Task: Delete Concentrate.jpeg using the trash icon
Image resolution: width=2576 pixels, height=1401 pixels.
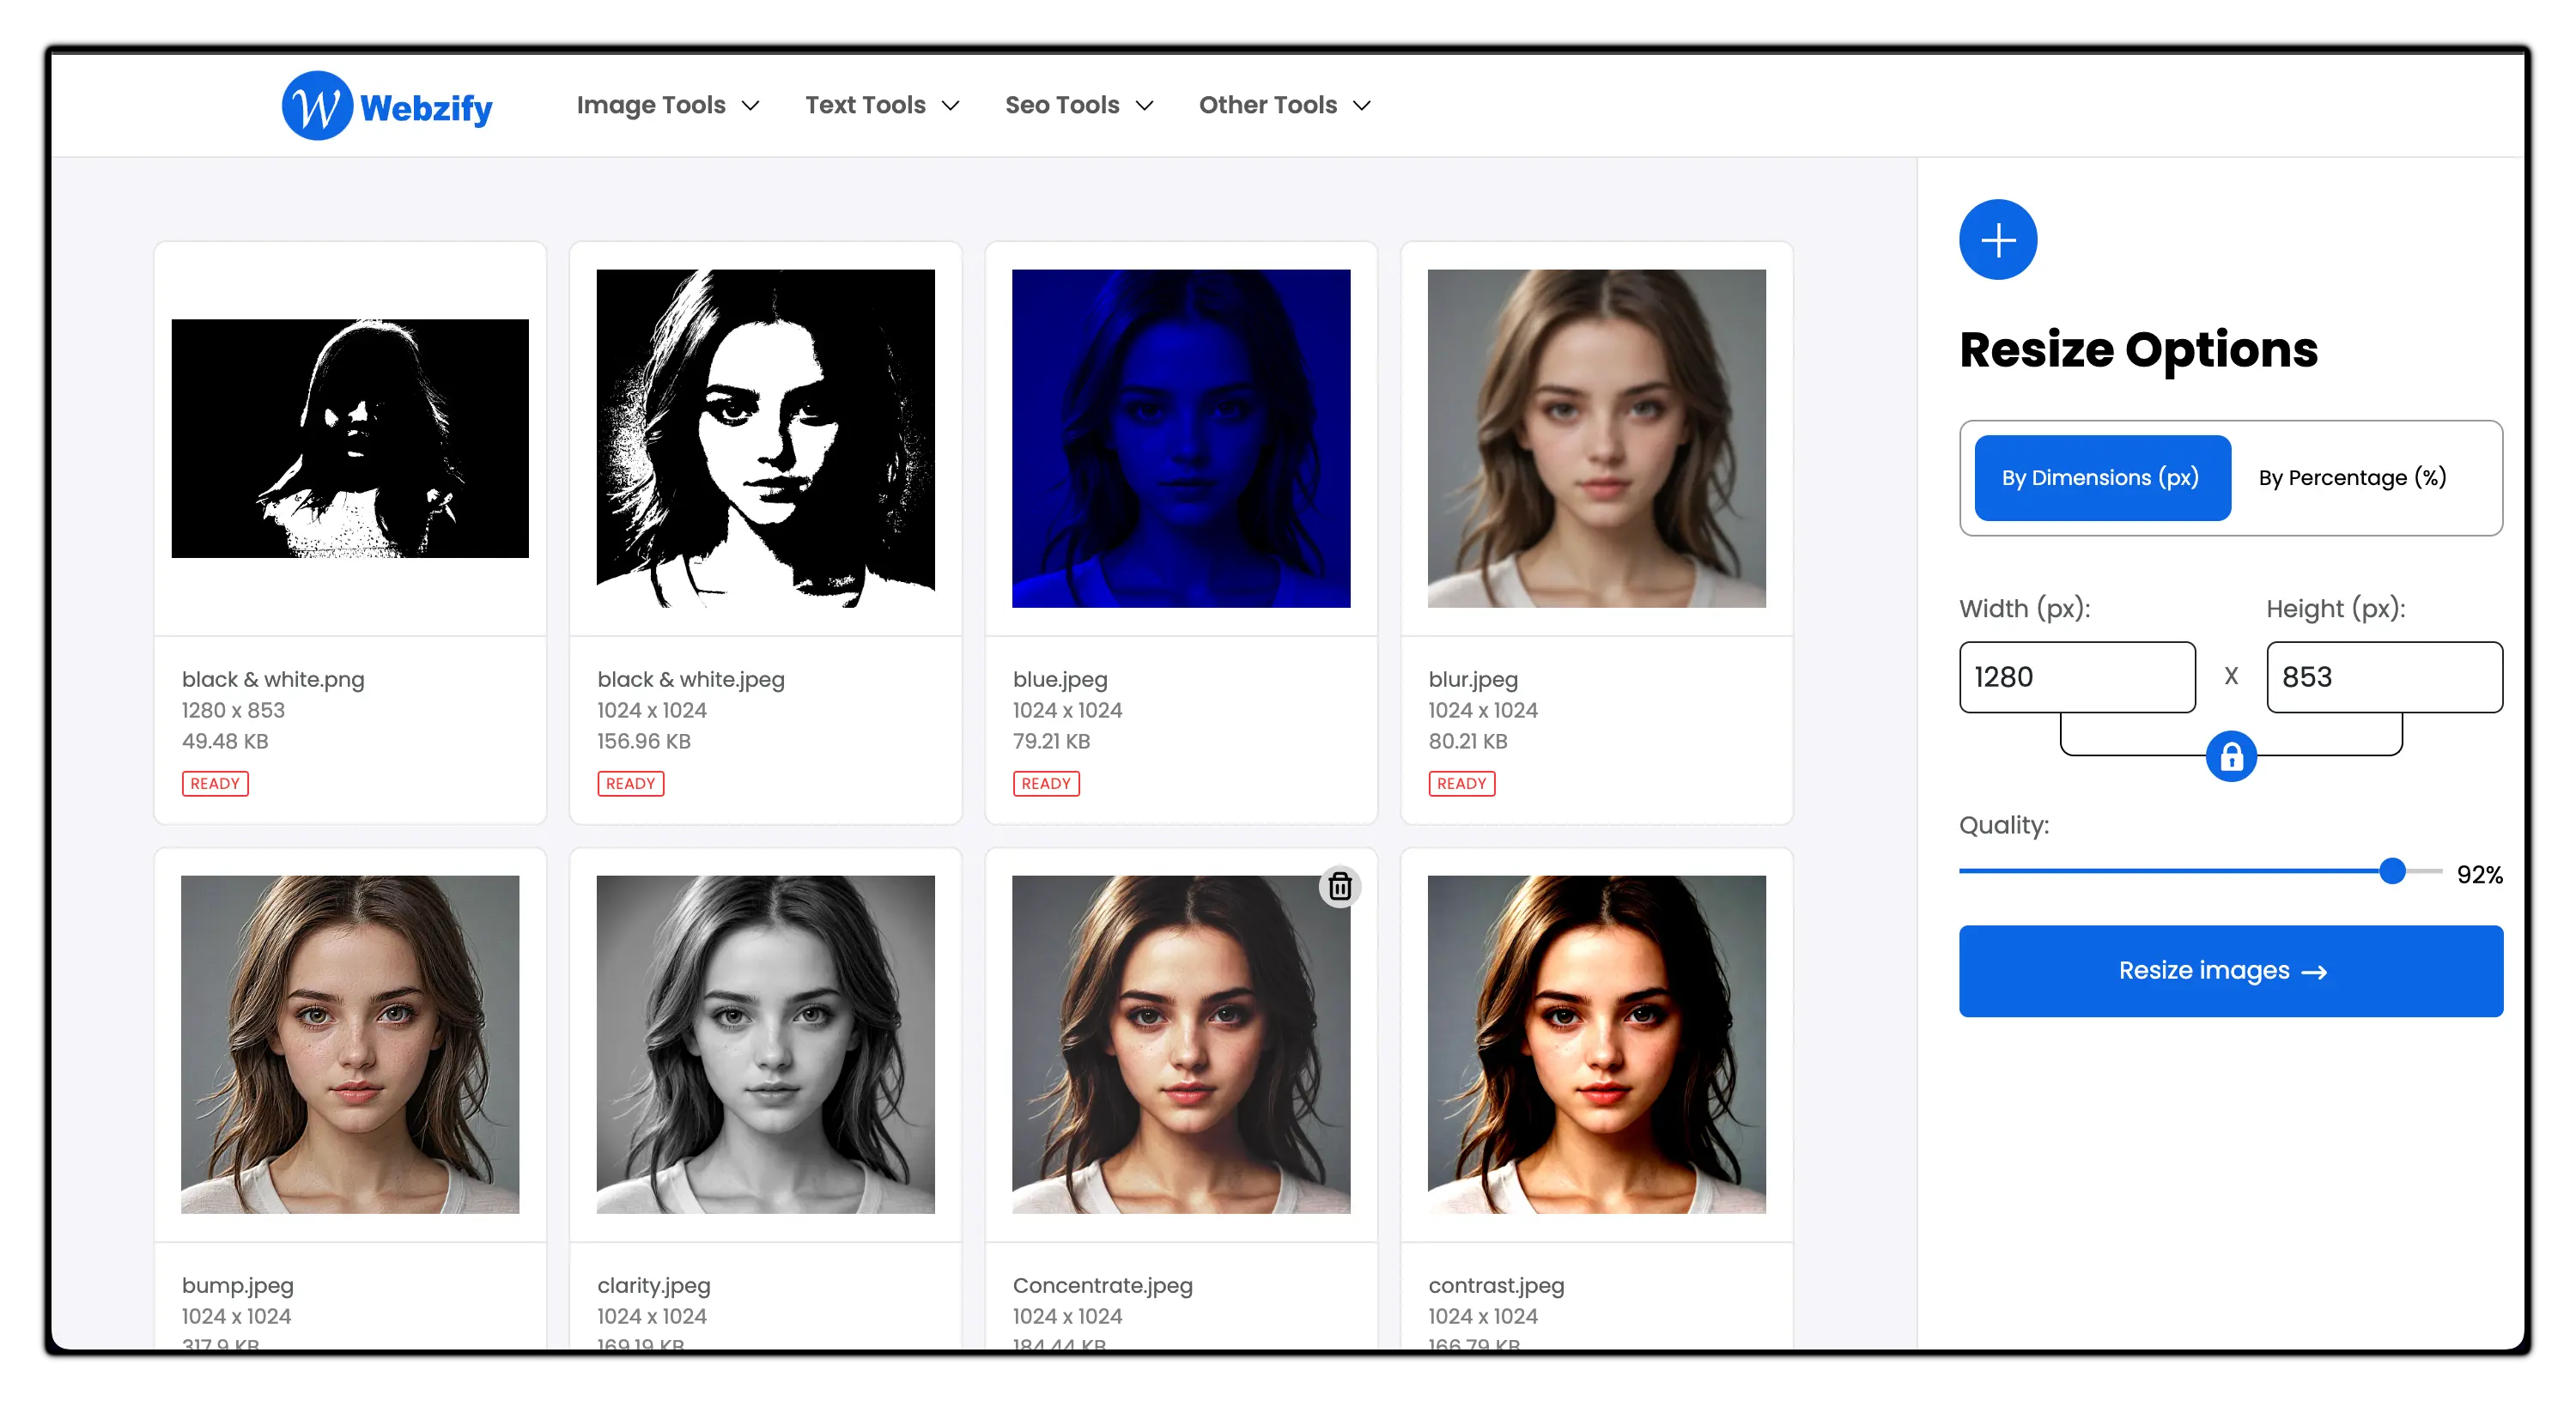Action: (x=1340, y=886)
